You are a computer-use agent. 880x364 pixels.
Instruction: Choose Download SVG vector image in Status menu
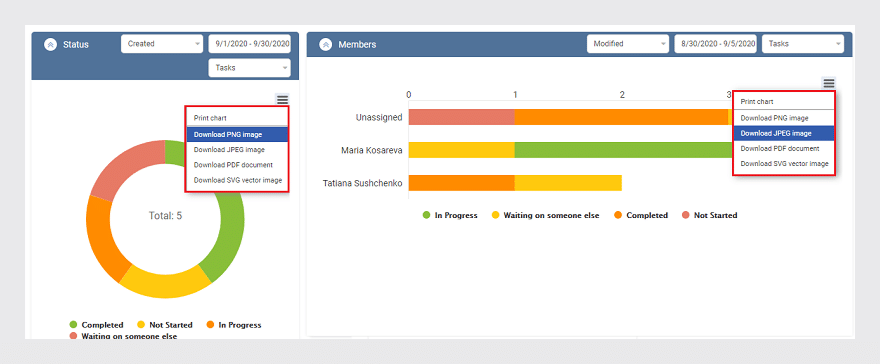click(x=237, y=180)
